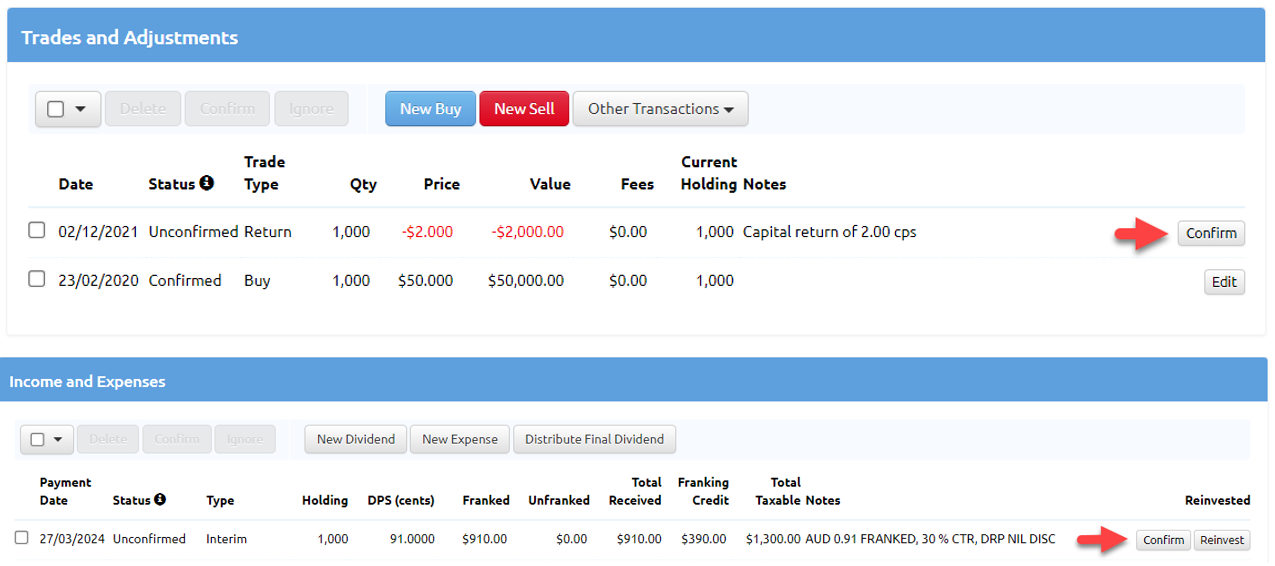Open the Income select-all checkbox dropdown

tap(57, 439)
